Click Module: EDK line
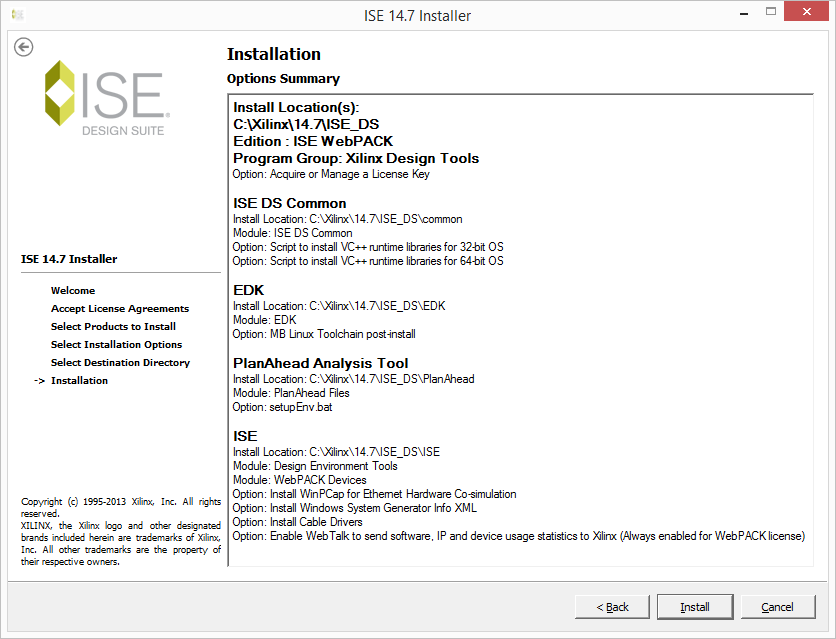 click(264, 320)
